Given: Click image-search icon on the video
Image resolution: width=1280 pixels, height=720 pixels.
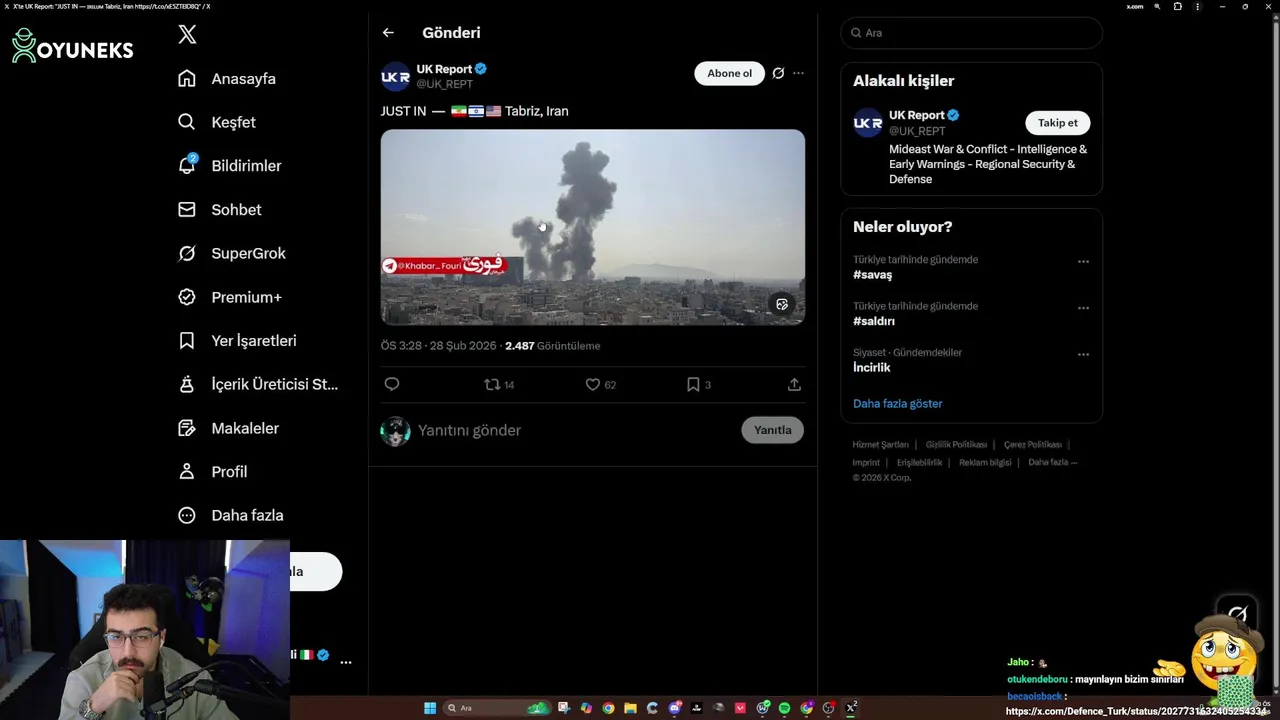Looking at the screenshot, I should tap(782, 304).
